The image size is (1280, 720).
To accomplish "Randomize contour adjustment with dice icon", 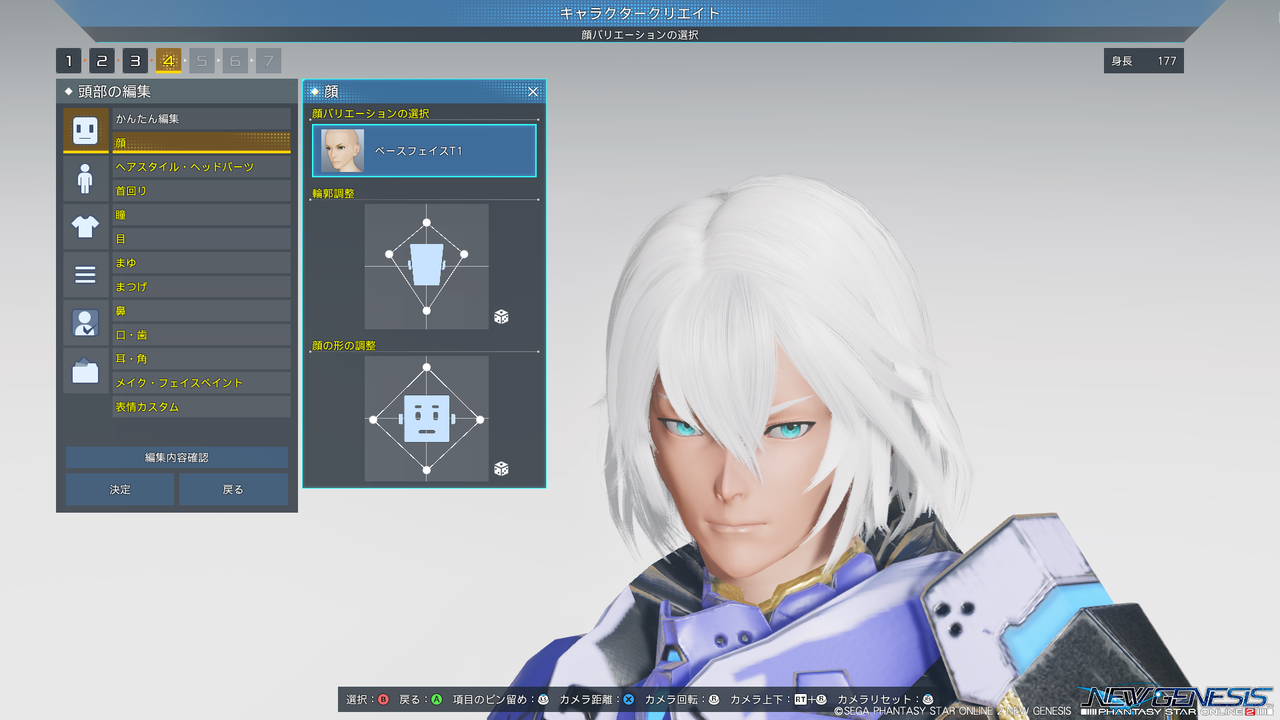I will [x=501, y=317].
